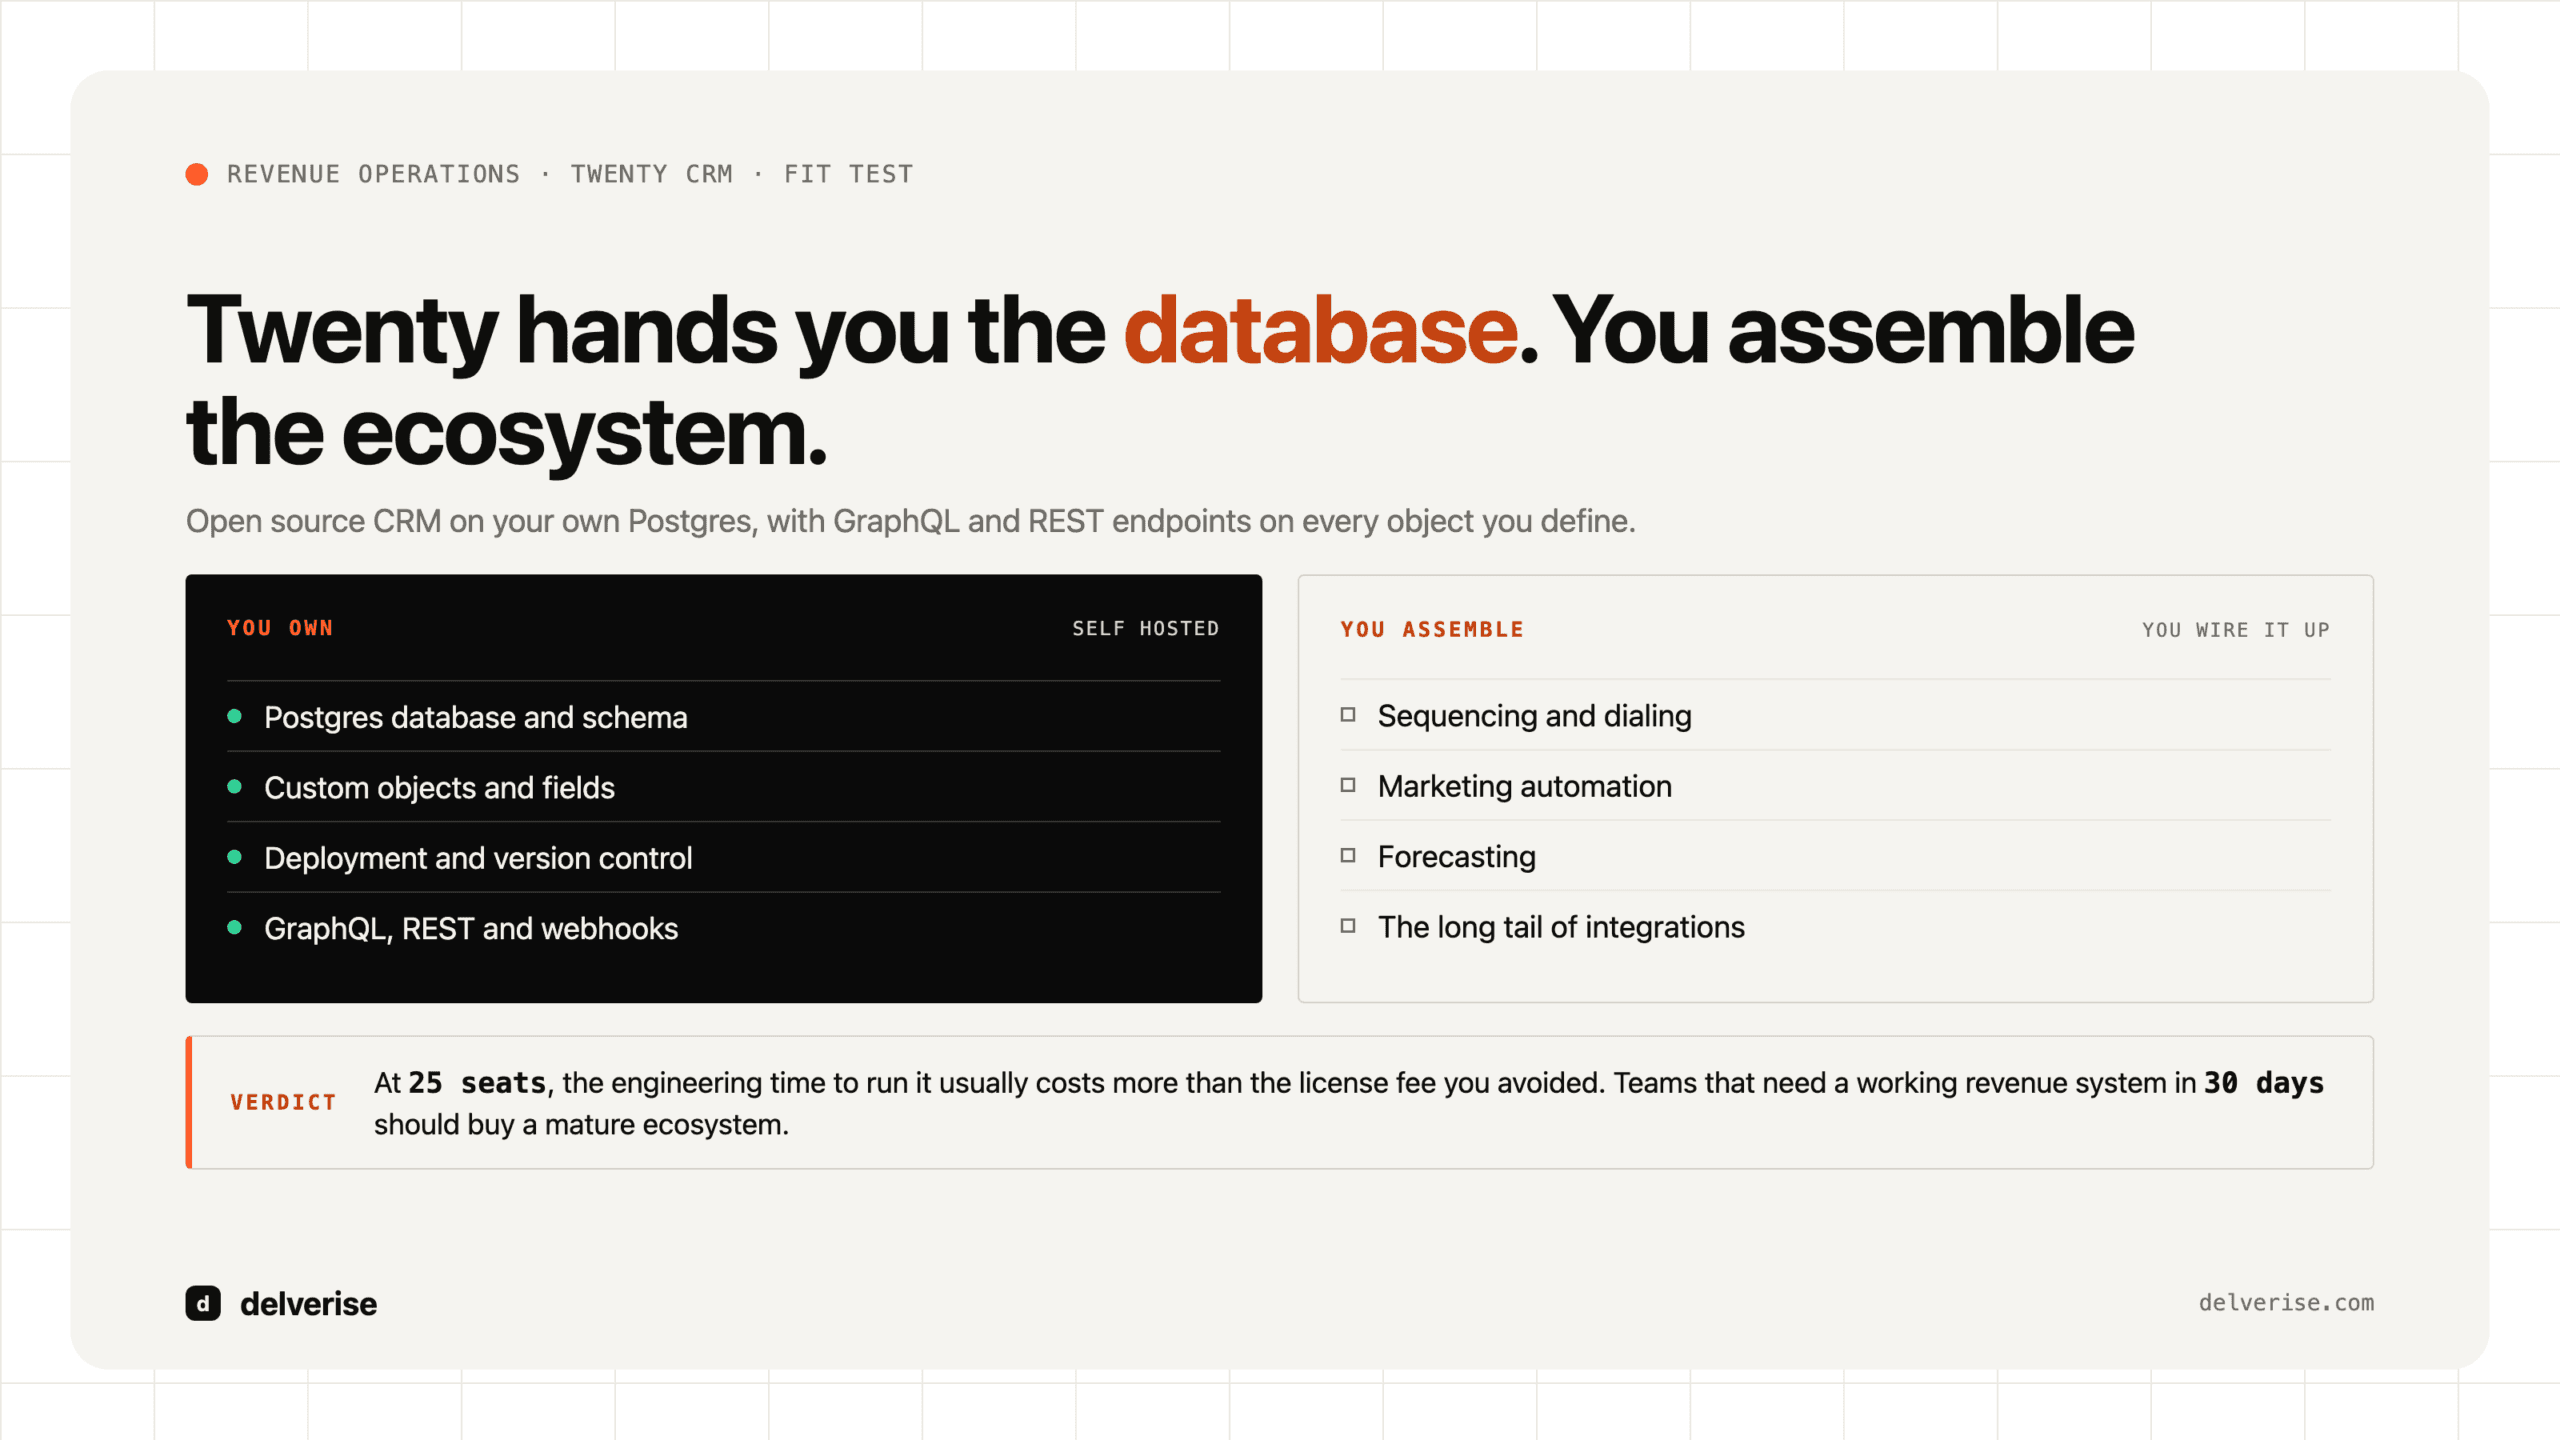The width and height of the screenshot is (2560, 1440).
Task: Click 'should buy a mature ecosystem.' line
Action: click(x=581, y=1125)
